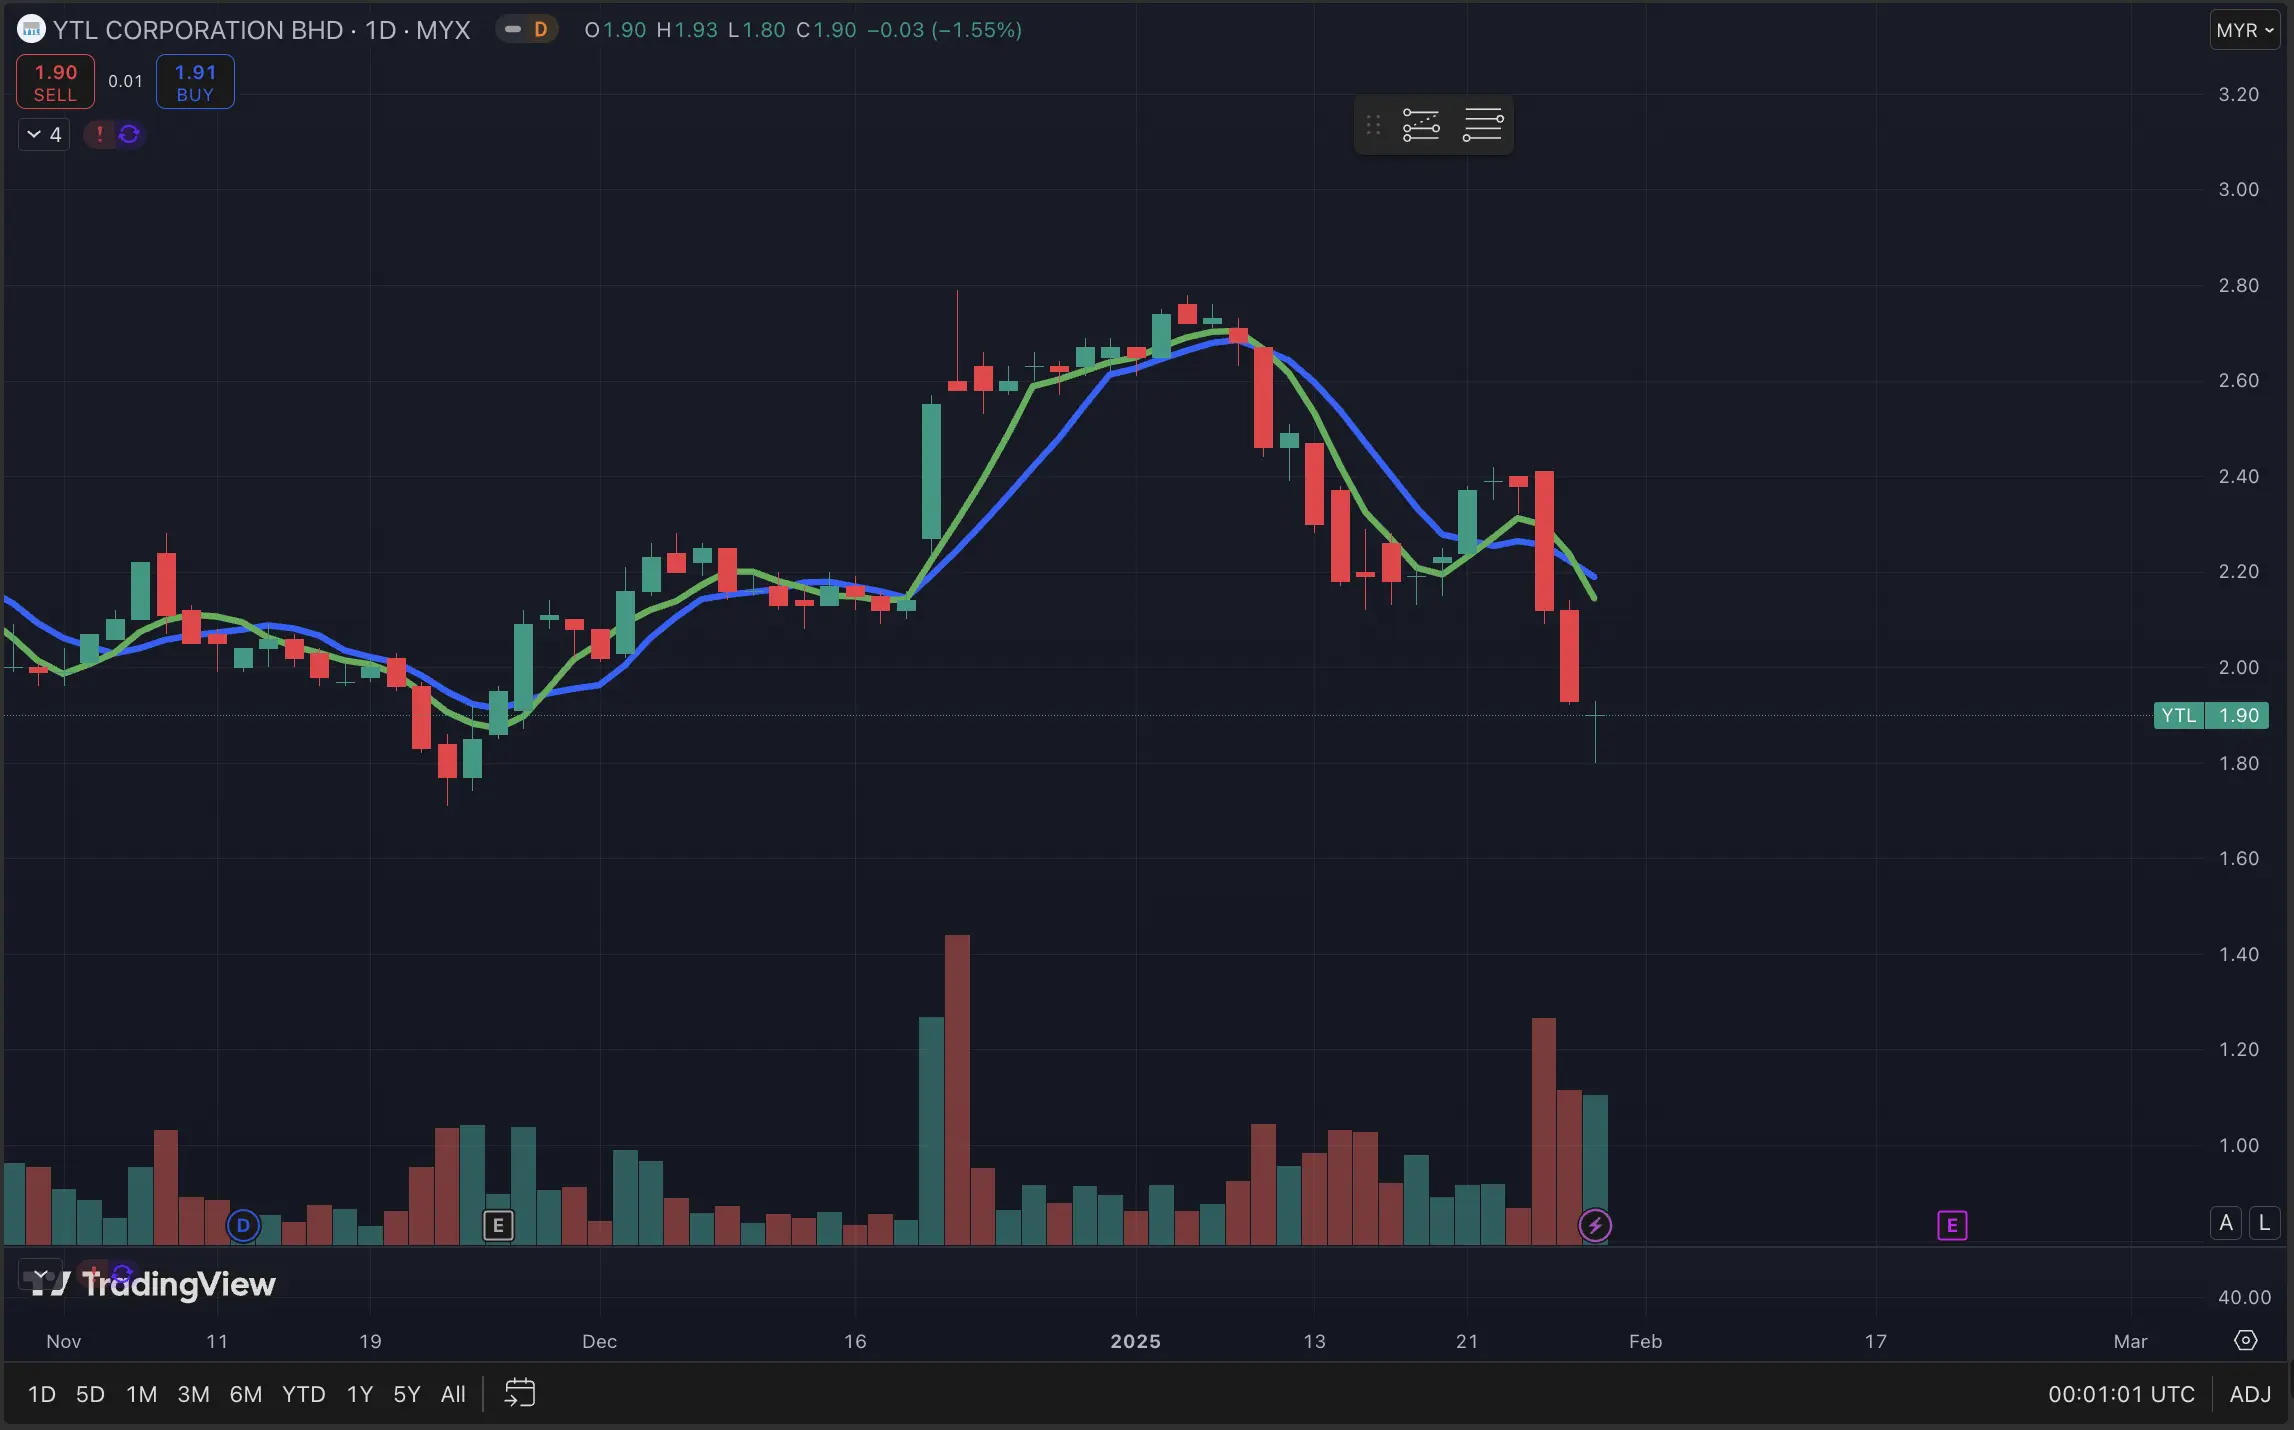Click the white E earnings marker

498,1225
